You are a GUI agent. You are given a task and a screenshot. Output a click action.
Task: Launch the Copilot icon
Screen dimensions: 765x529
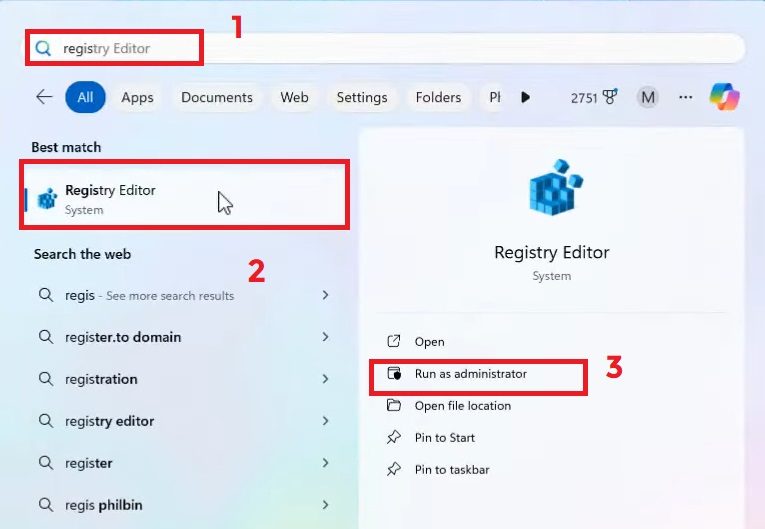point(725,97)
